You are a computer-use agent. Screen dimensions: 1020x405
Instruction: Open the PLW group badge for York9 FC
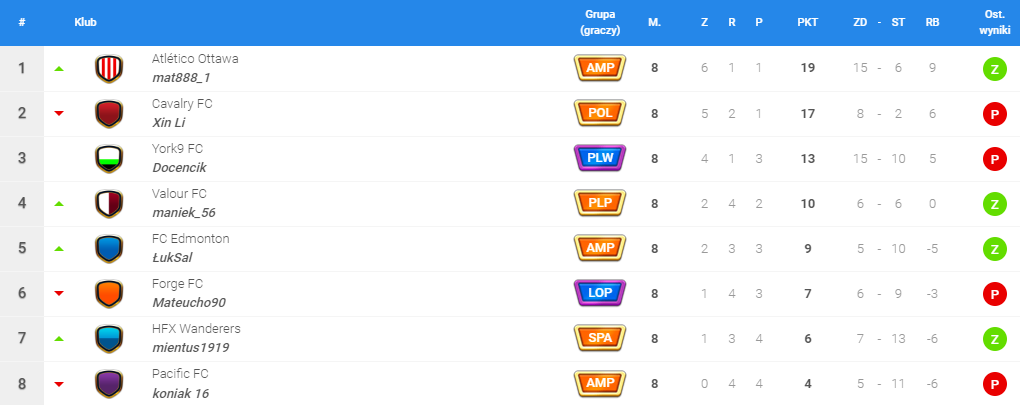[x=600, y=158]
